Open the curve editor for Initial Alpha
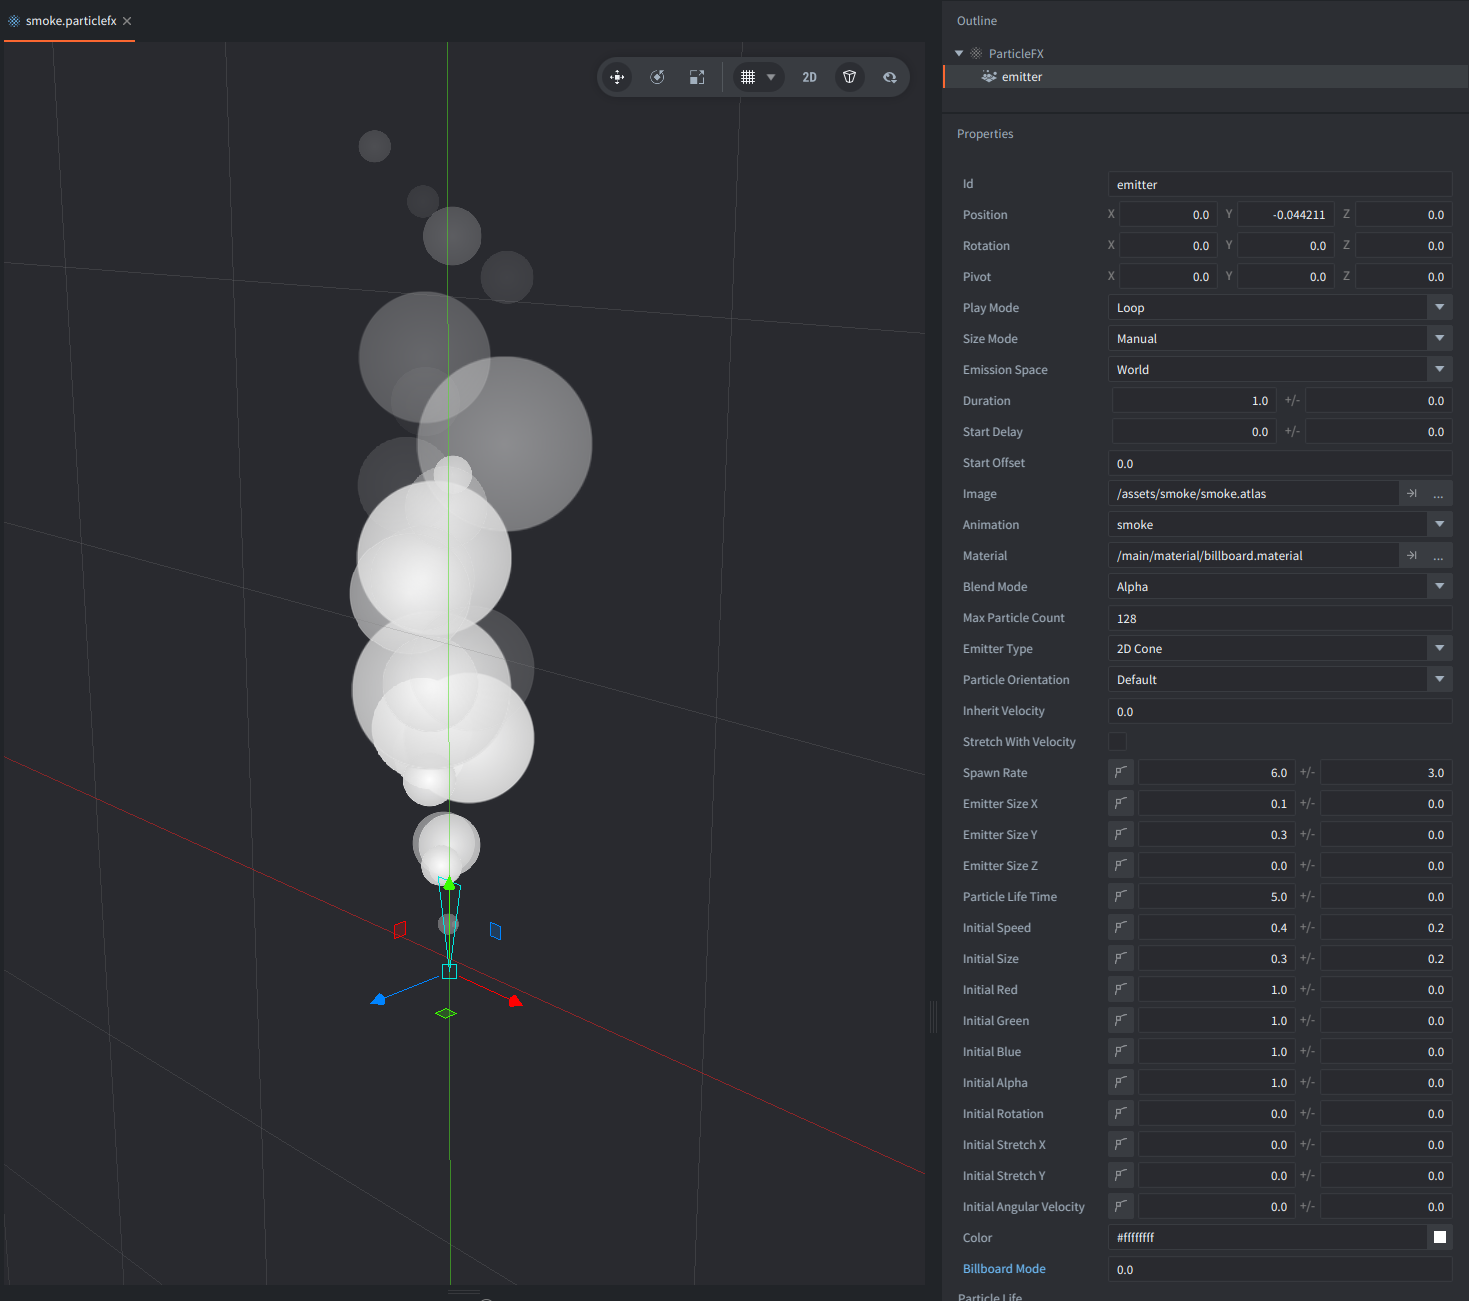The width and height of the screenshot is (1469, 1301). tap(1120, 1082)
